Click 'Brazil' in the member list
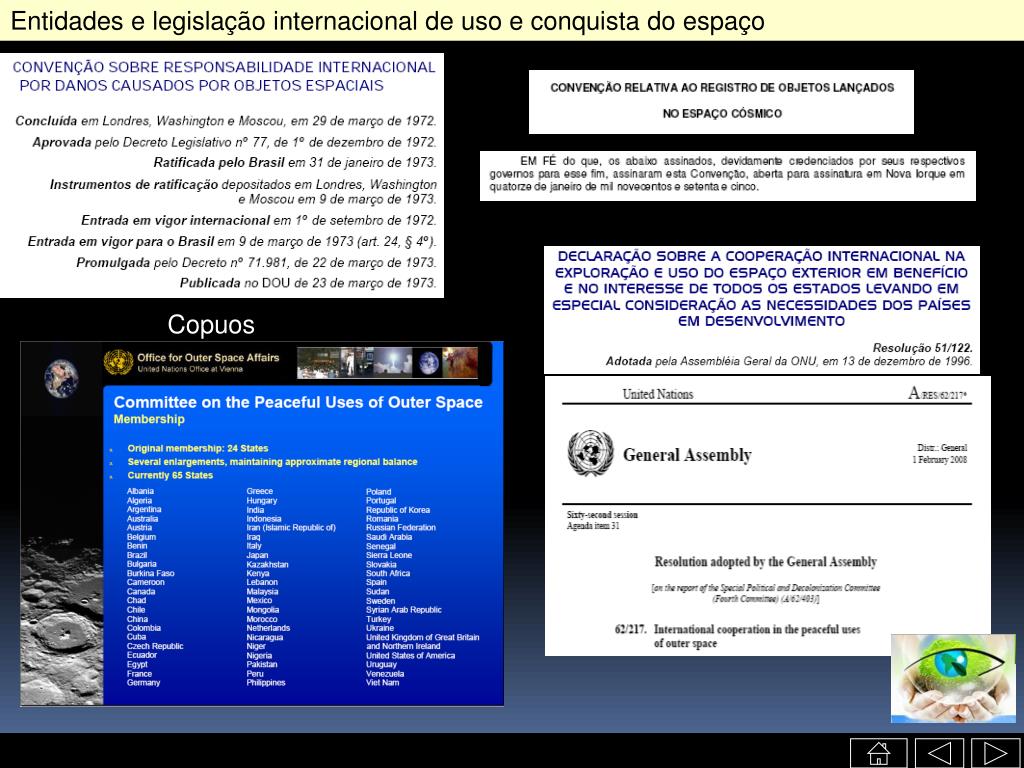Screen dimensions: 1024x768 [x=136, y=555]
